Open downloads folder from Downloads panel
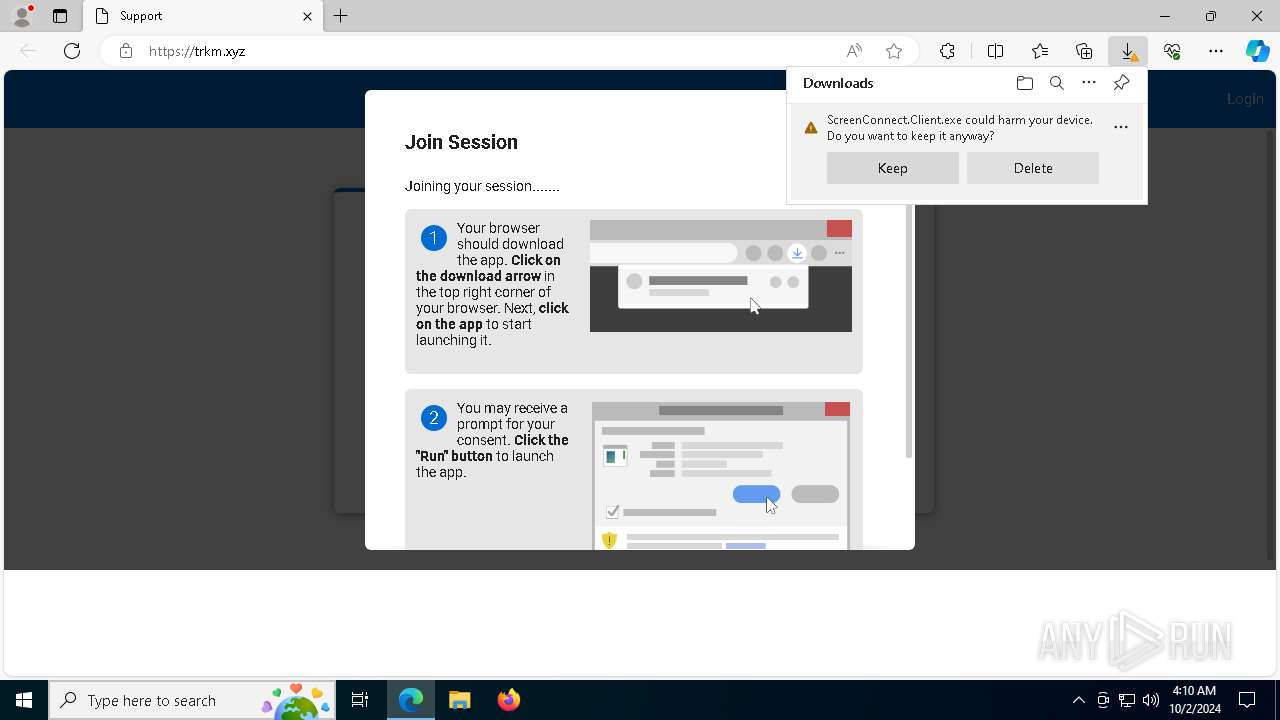 (x=1024, y=83)
